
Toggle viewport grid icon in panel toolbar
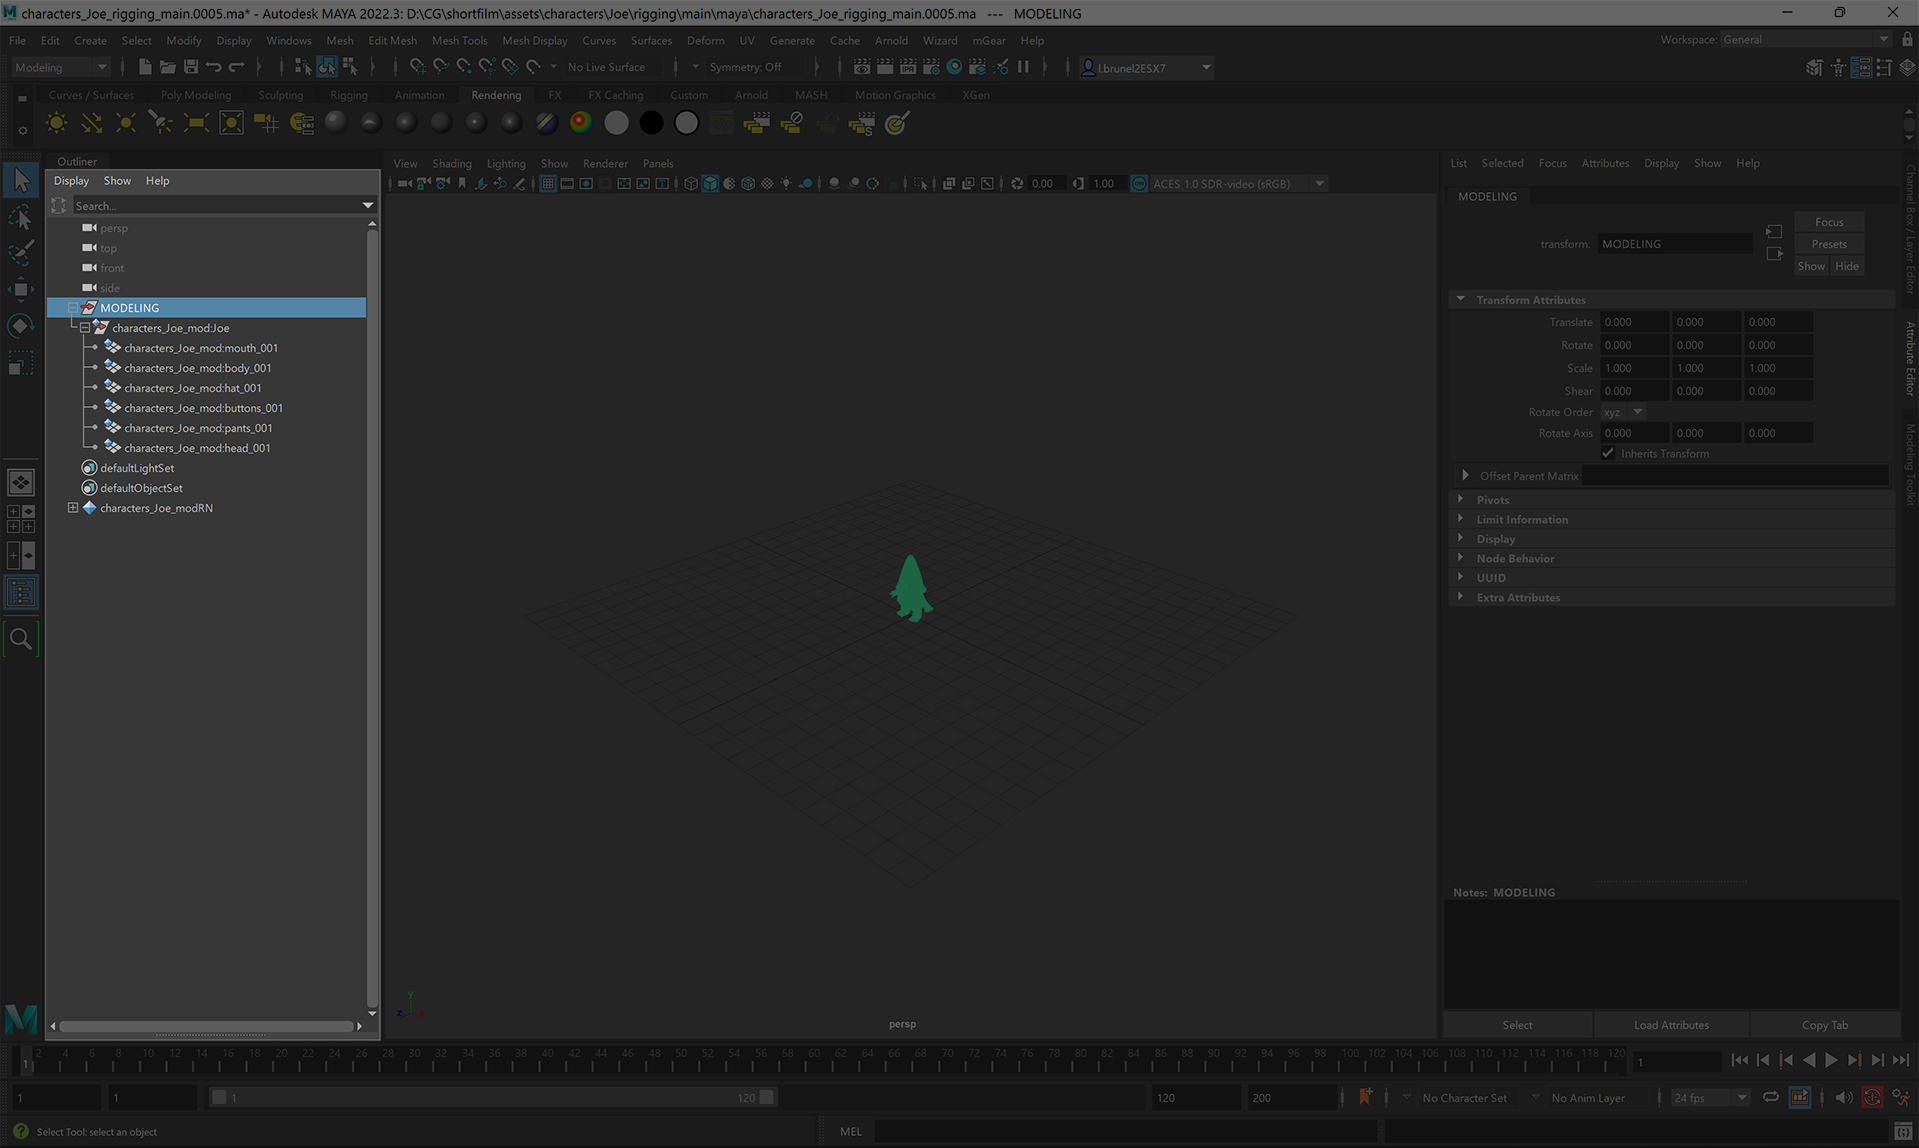point(548,184)
